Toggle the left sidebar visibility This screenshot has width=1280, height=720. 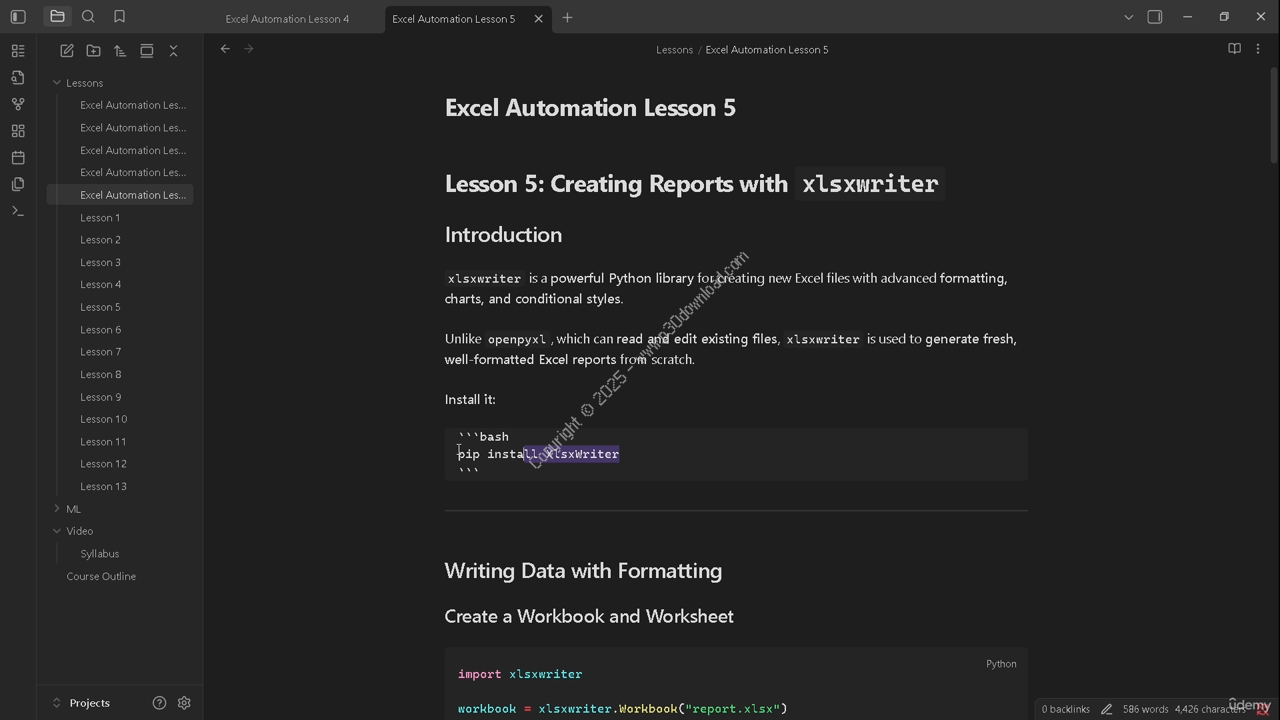point(18,17)
